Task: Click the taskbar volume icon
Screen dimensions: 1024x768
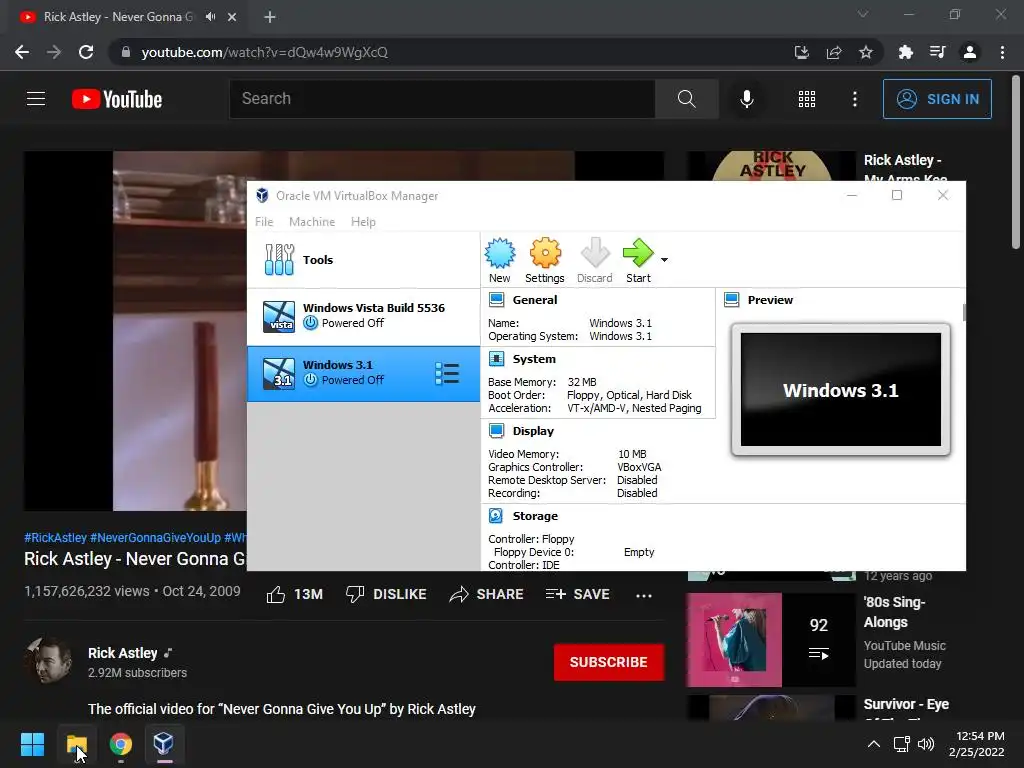Action: coord(925,744)
